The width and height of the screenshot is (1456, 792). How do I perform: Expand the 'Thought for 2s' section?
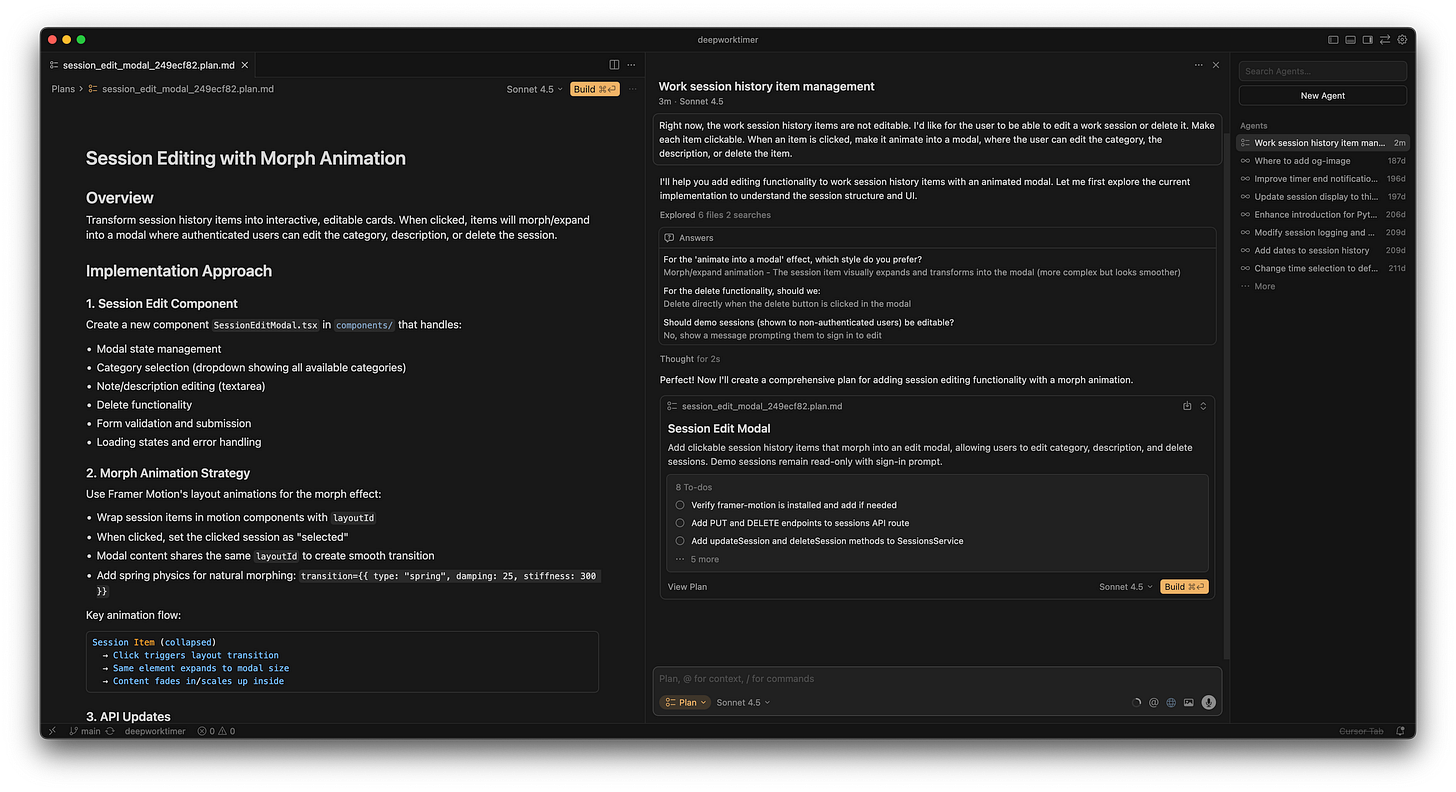pyautogui.click(x=690, y=359)
